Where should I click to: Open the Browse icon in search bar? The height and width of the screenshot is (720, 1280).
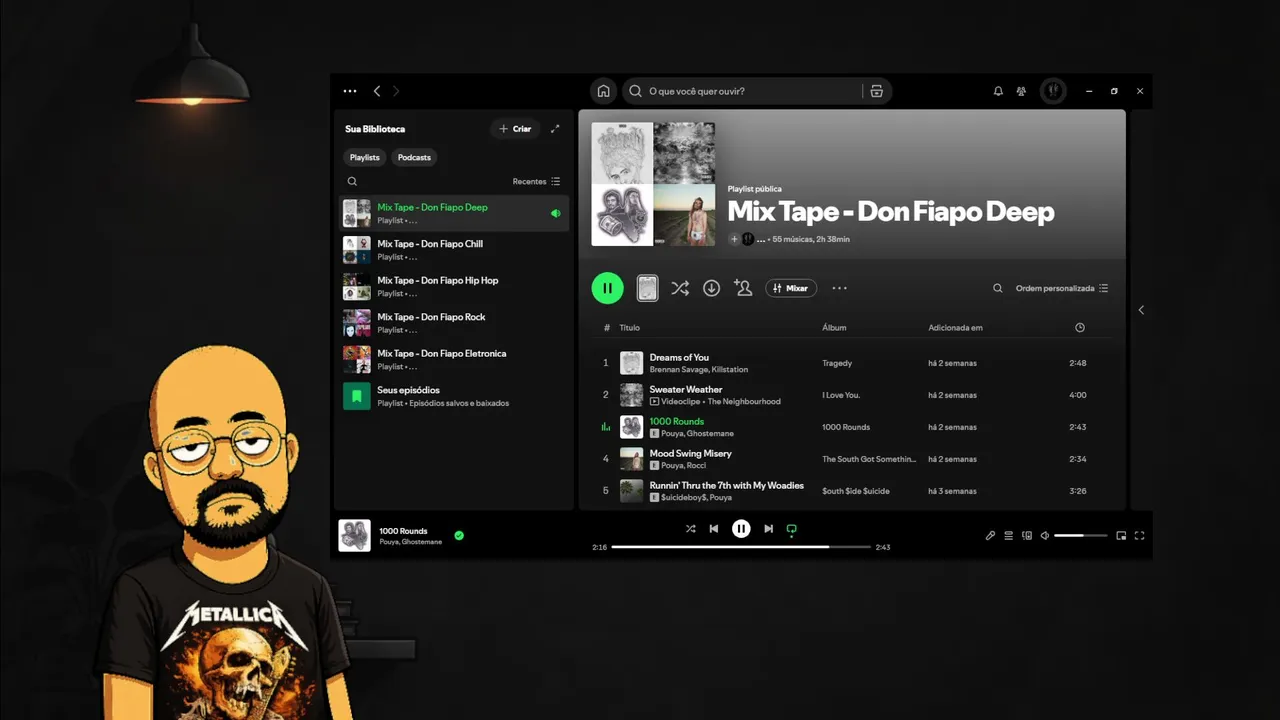[877, 91]
